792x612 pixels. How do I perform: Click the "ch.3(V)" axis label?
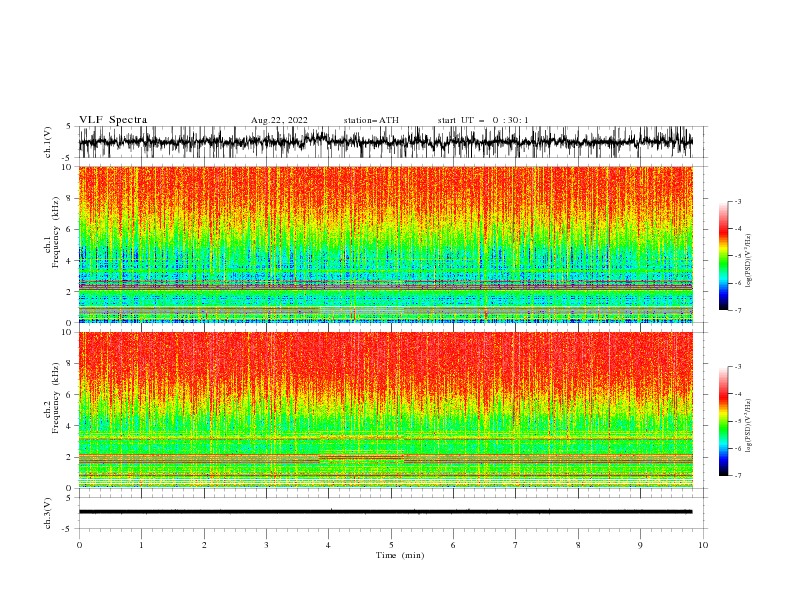[x=48, y=513]
